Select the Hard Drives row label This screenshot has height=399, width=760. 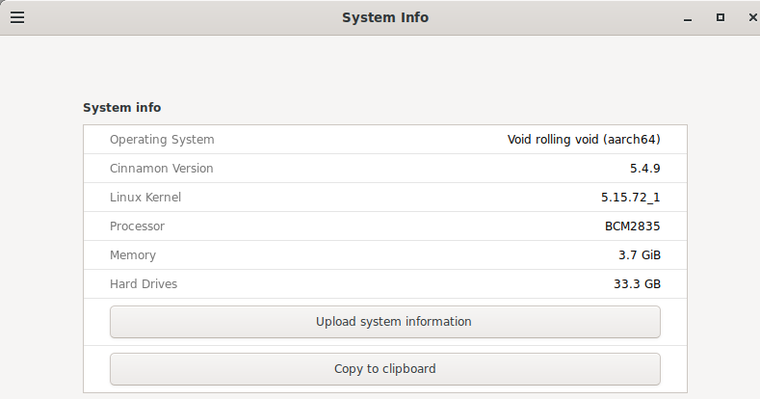143,284
